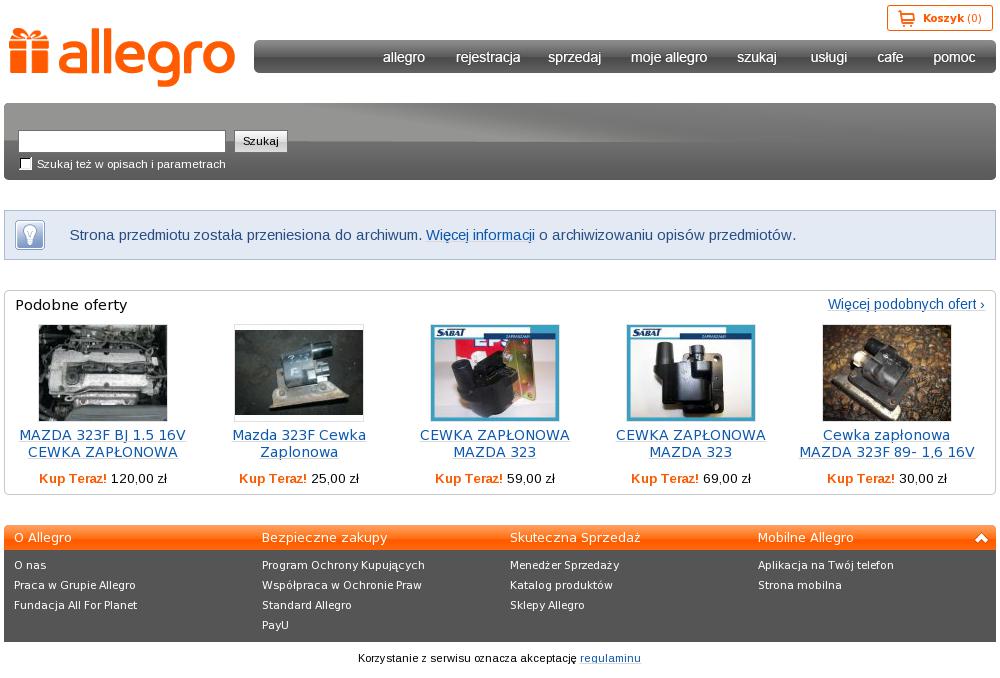Open Współpraca w Ochronie Praw link

(342, 585)
